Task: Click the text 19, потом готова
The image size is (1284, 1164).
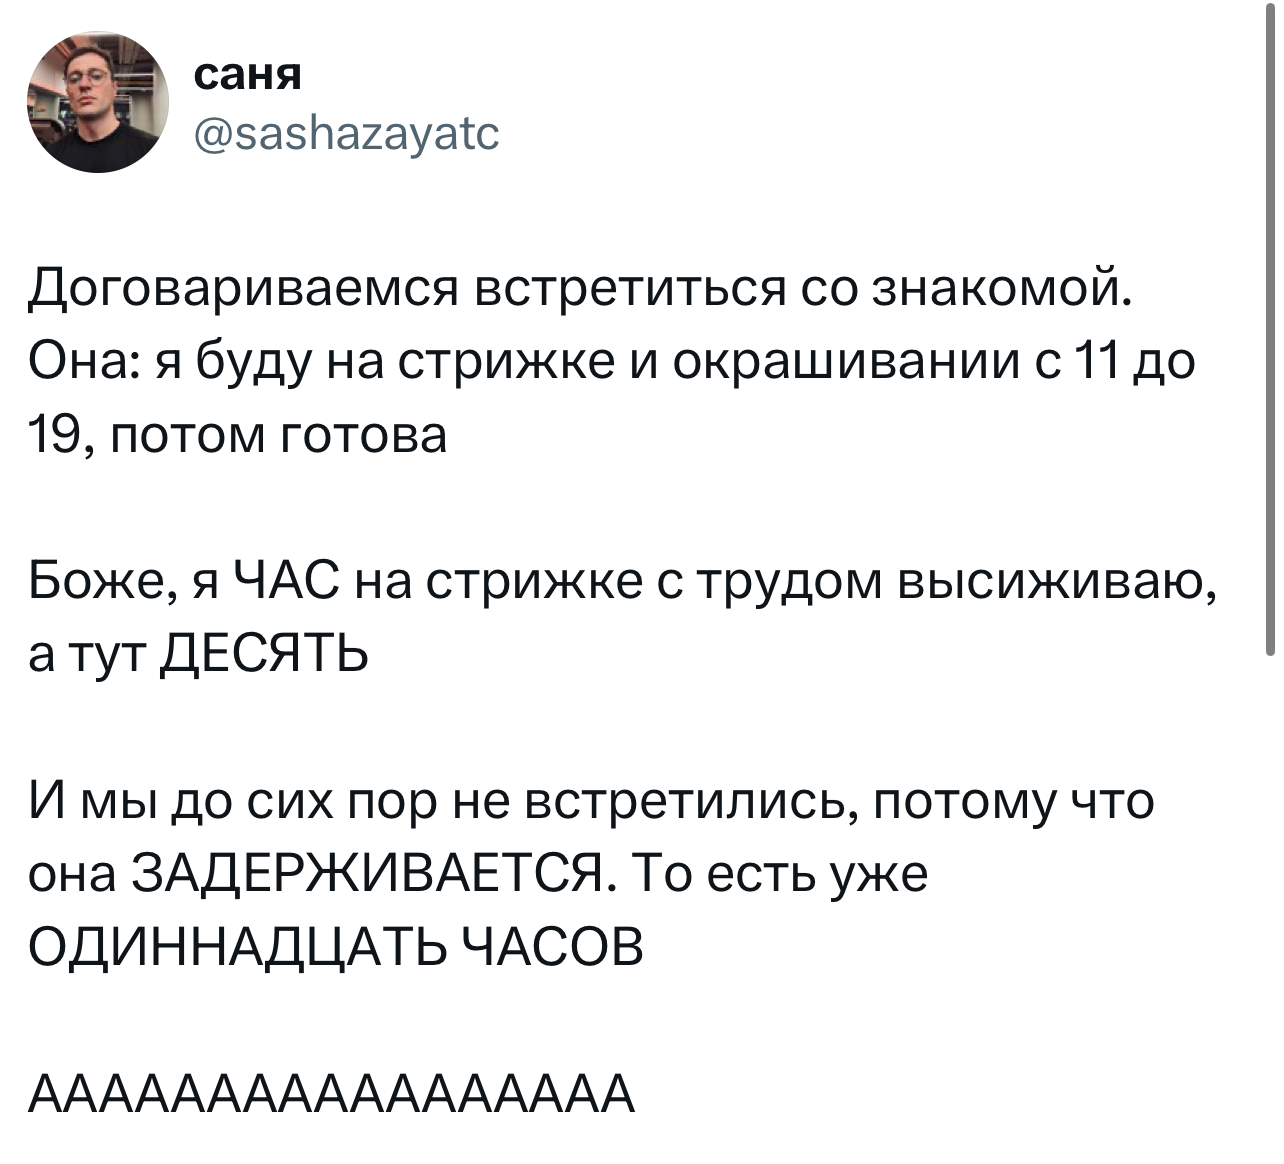Action: pos(238,434)
